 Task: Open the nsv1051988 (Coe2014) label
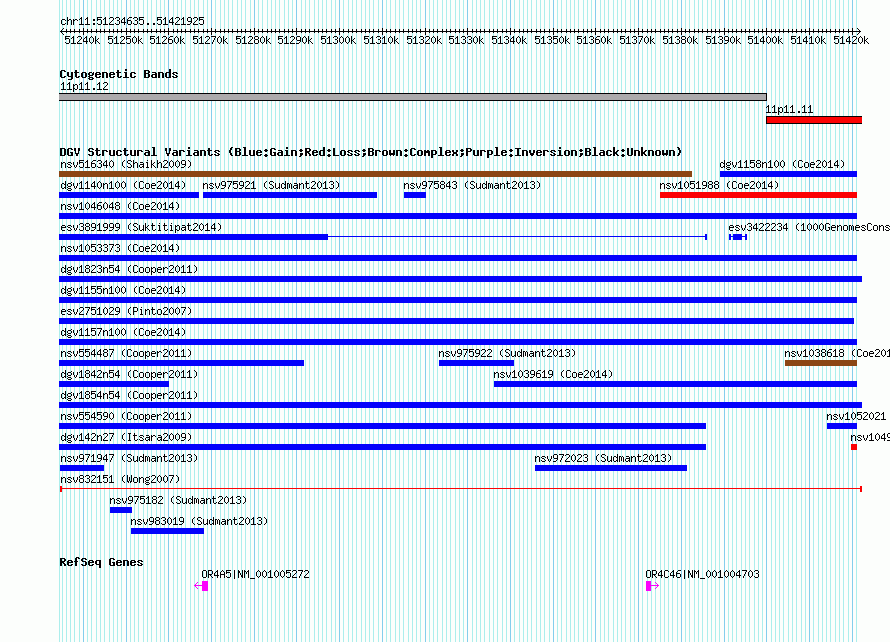click(719, 186)
